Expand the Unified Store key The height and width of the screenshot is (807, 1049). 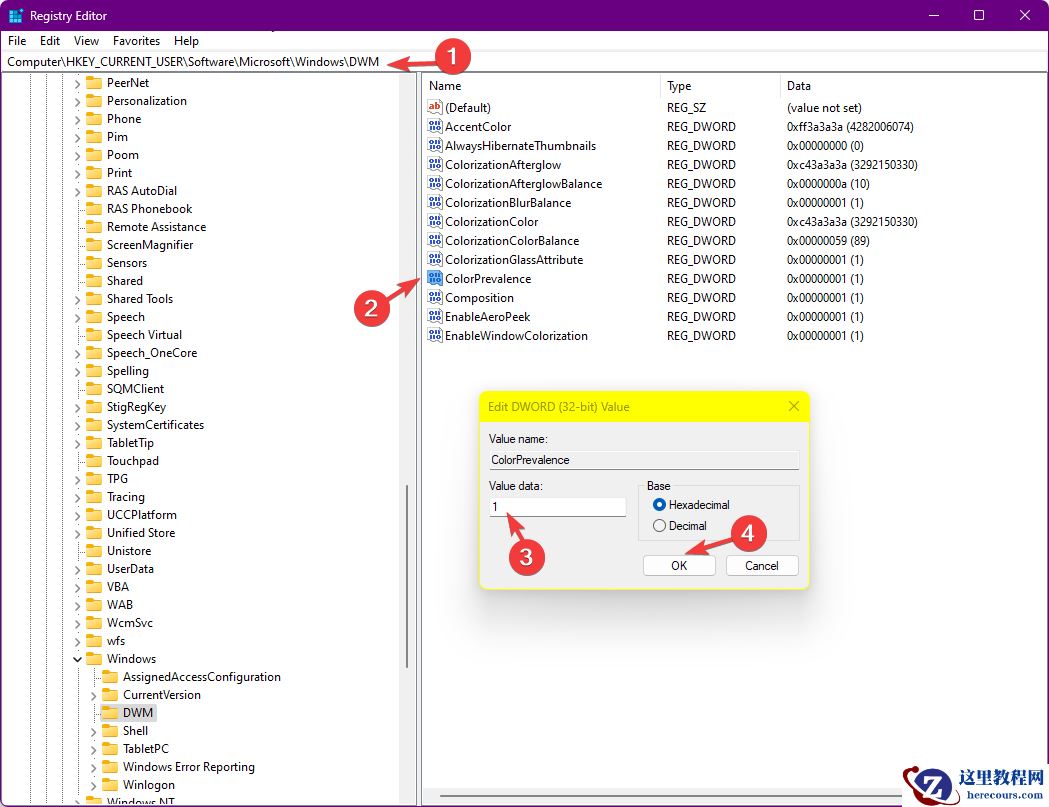point(78,534)
